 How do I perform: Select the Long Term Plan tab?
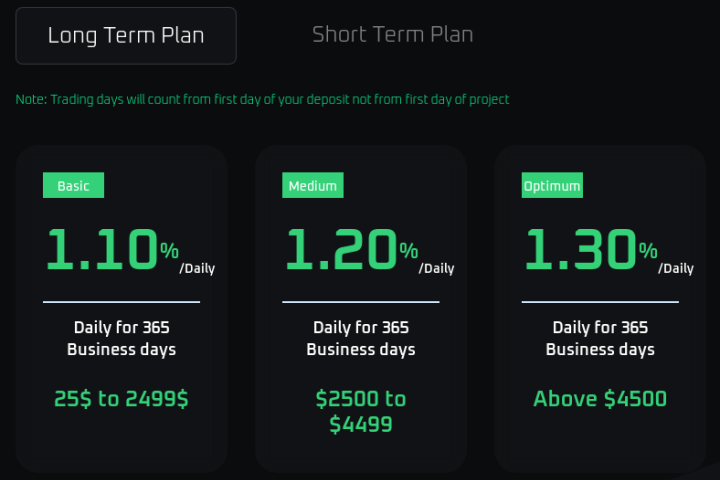click(x=126, y=36)
